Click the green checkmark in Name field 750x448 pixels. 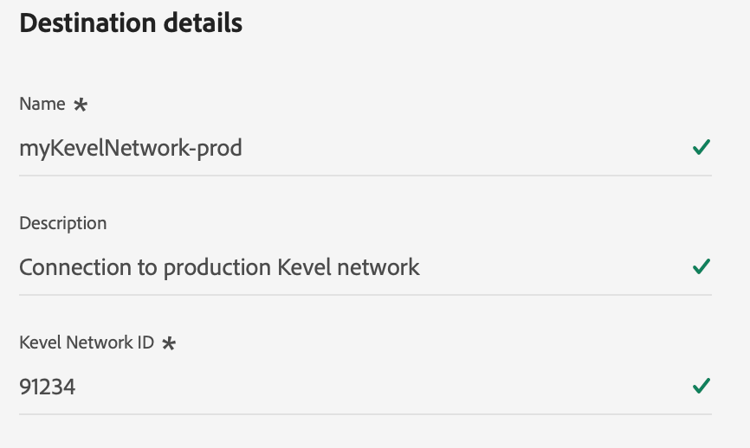pyautogui.click(x=701, y=148)
